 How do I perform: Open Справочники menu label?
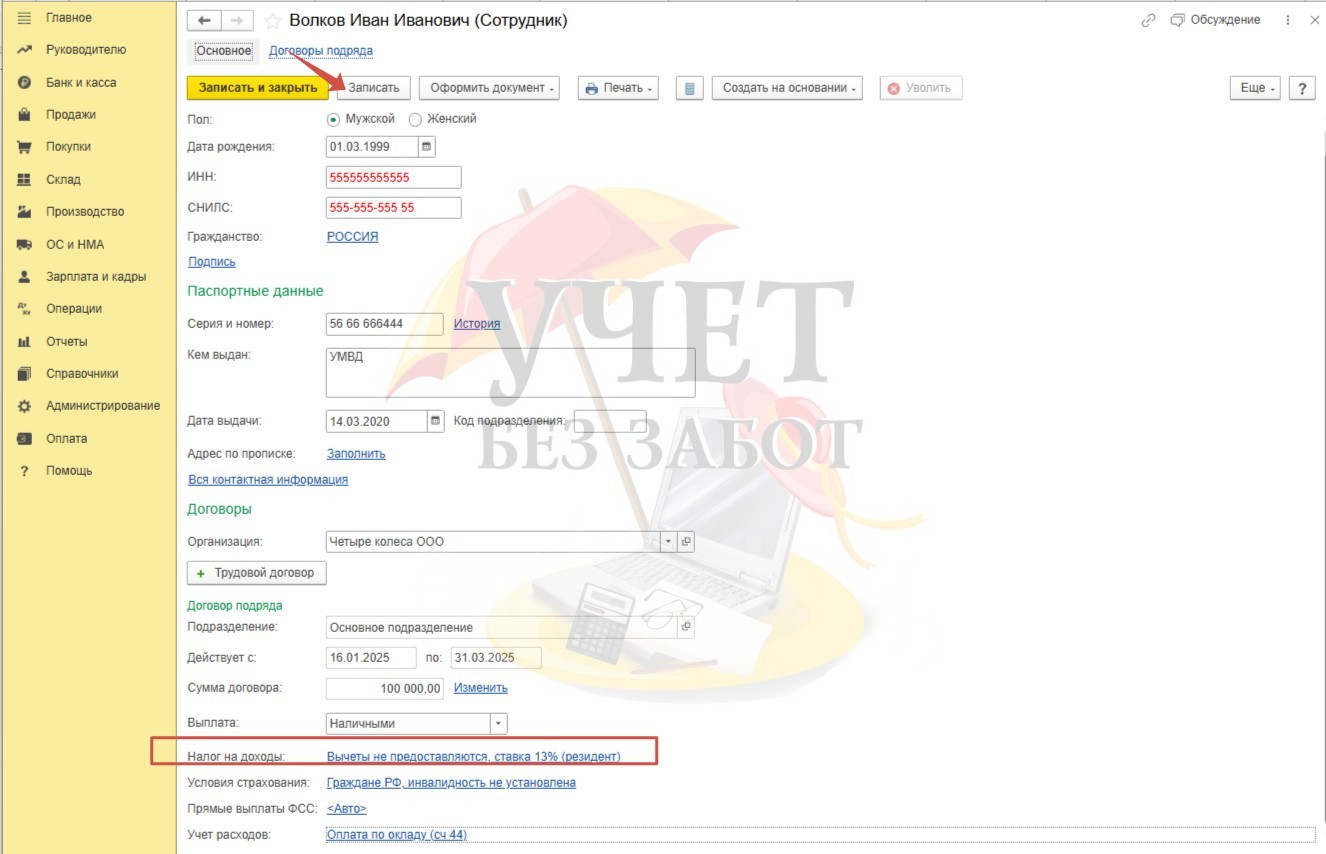click(x=82, y=374)
